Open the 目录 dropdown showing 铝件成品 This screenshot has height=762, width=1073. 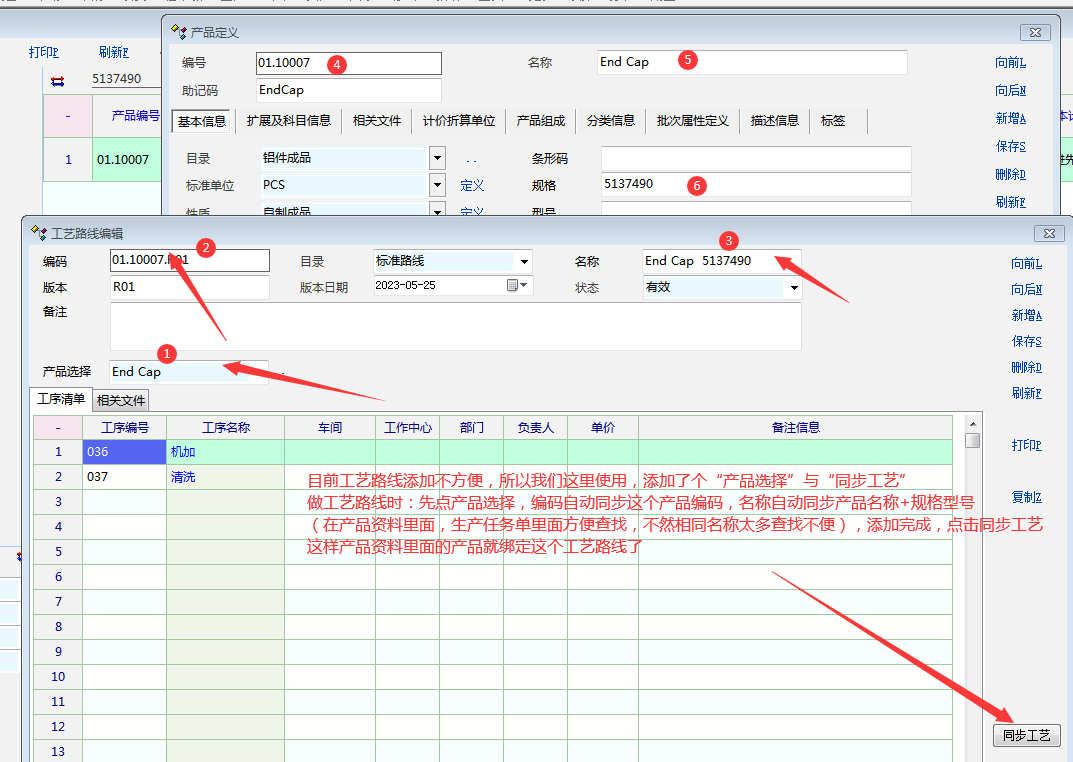click(437, 158)
